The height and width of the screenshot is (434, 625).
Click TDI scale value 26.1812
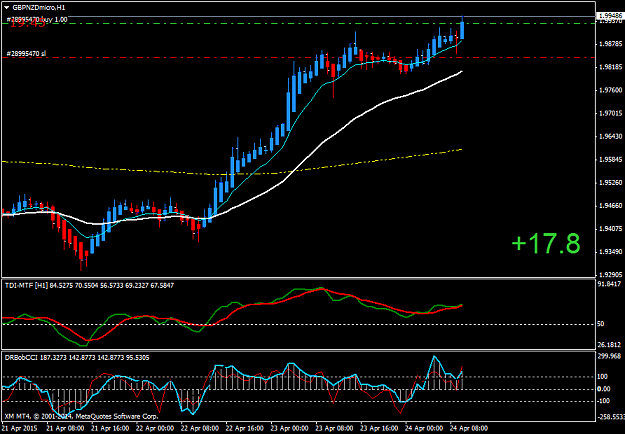[x=609, y=345]
